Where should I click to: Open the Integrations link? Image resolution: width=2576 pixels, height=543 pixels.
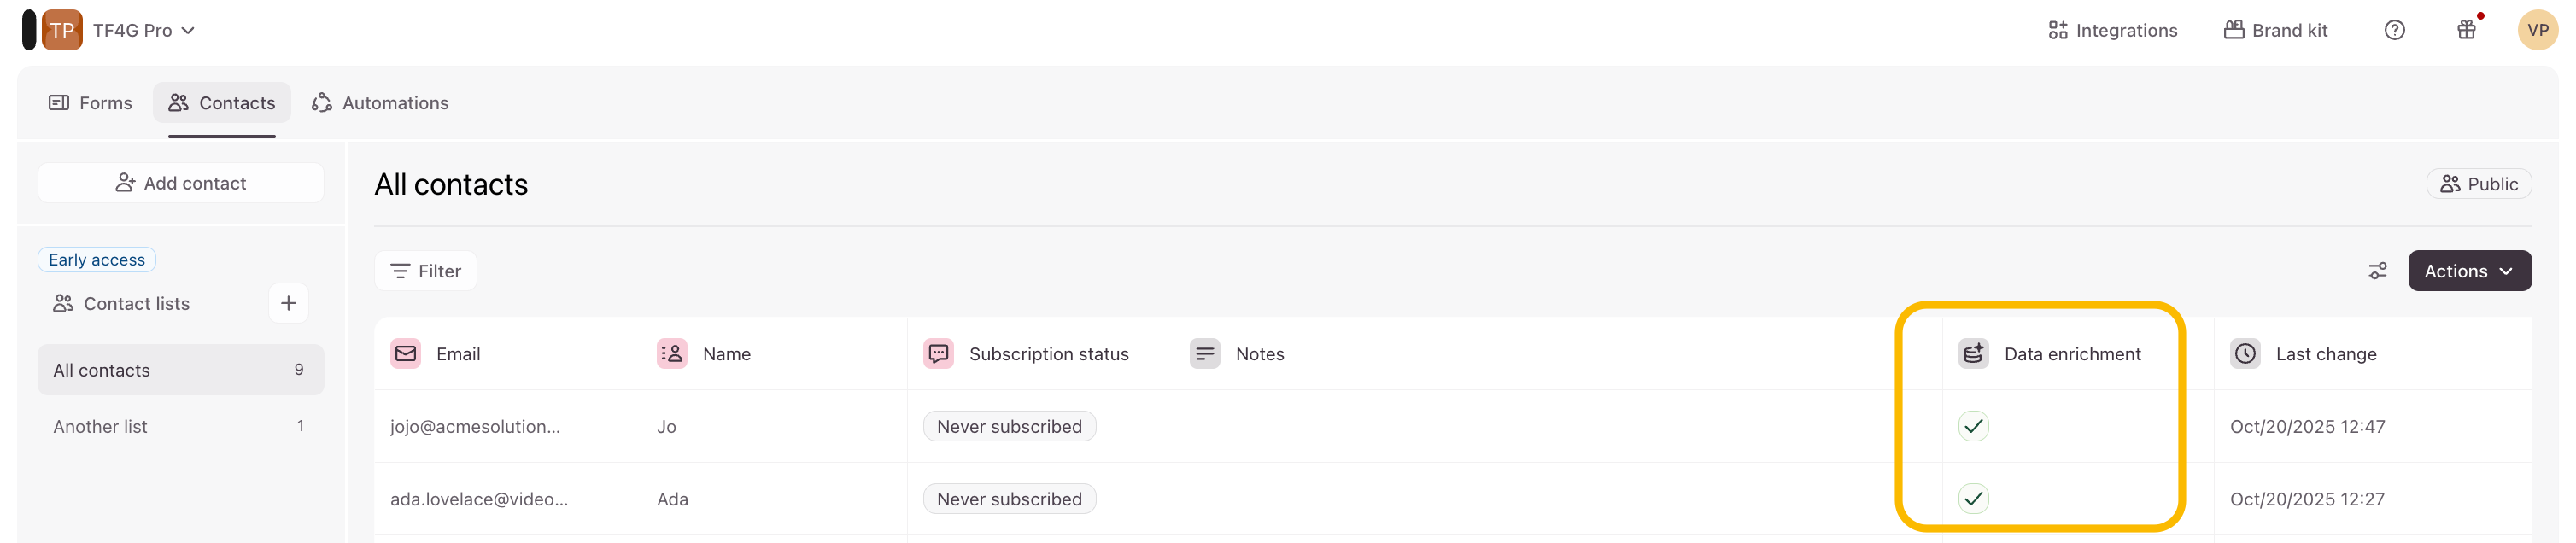click(x=2112, y=30)
